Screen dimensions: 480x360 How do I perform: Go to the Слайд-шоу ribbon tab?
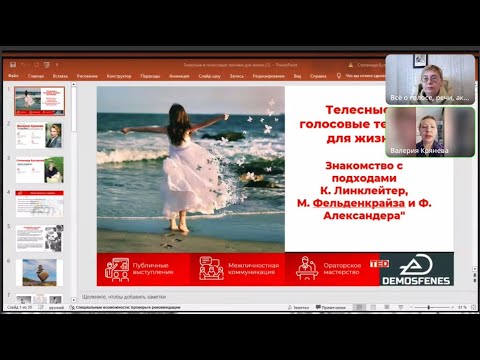coord(209,76)
